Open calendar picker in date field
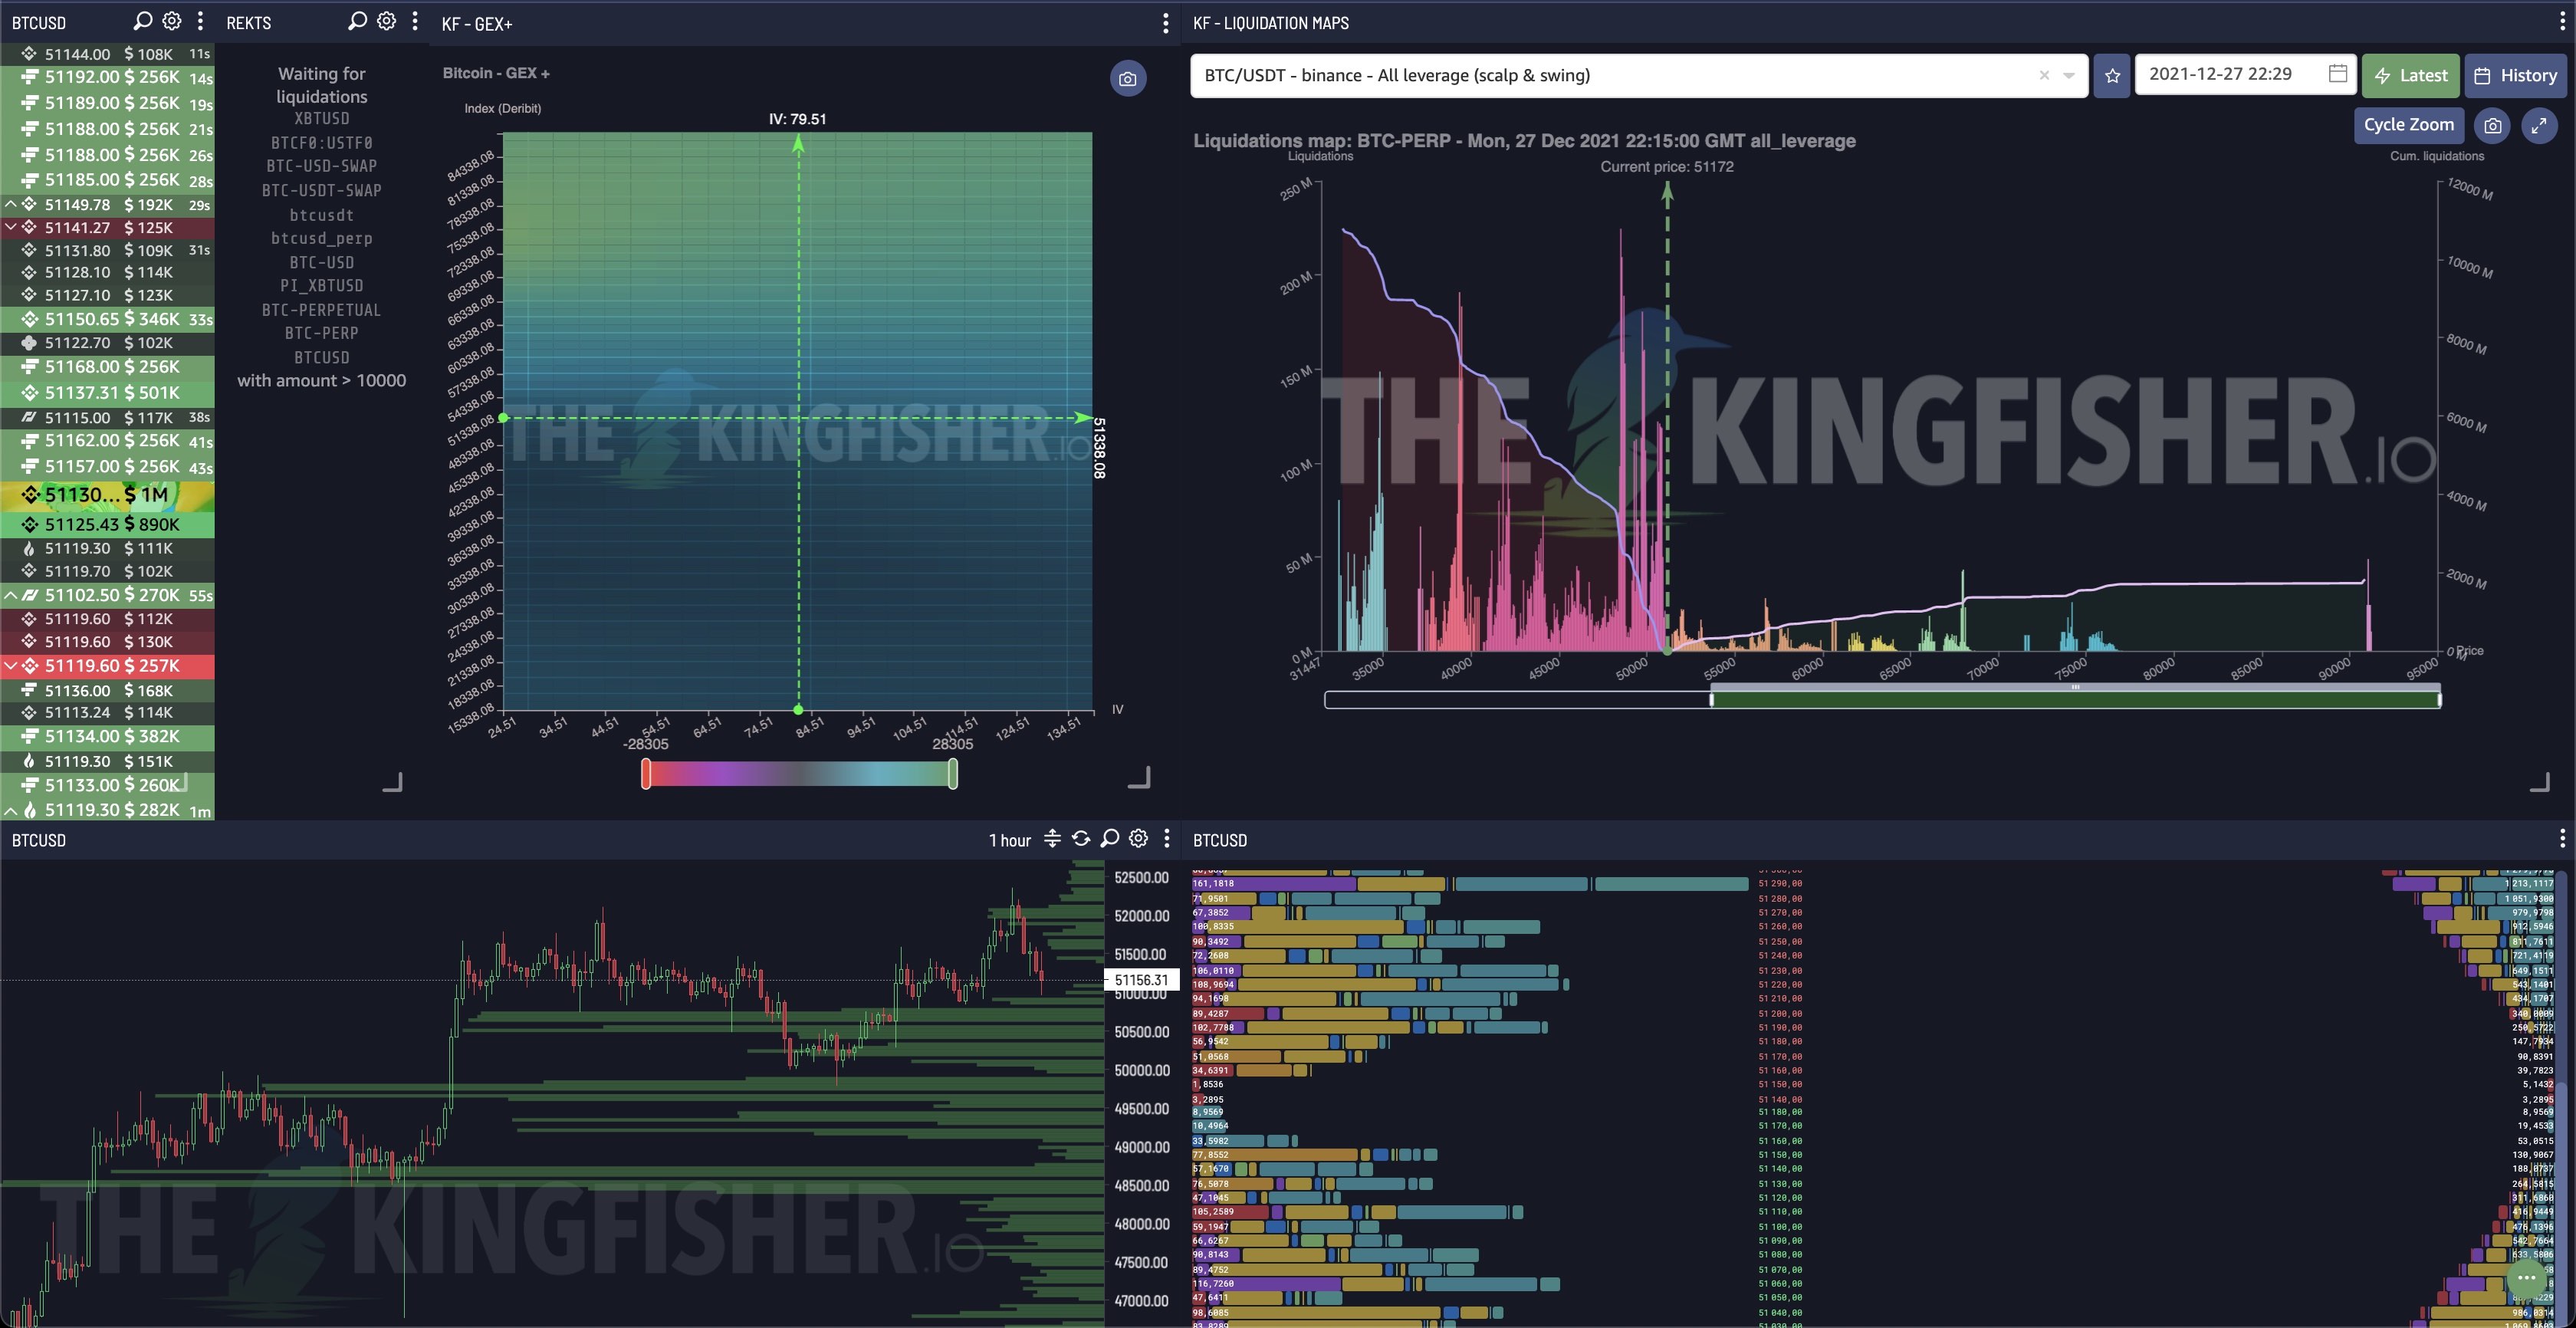The width and height of the screenshot is (2576, 1328). coord(2337,74)
